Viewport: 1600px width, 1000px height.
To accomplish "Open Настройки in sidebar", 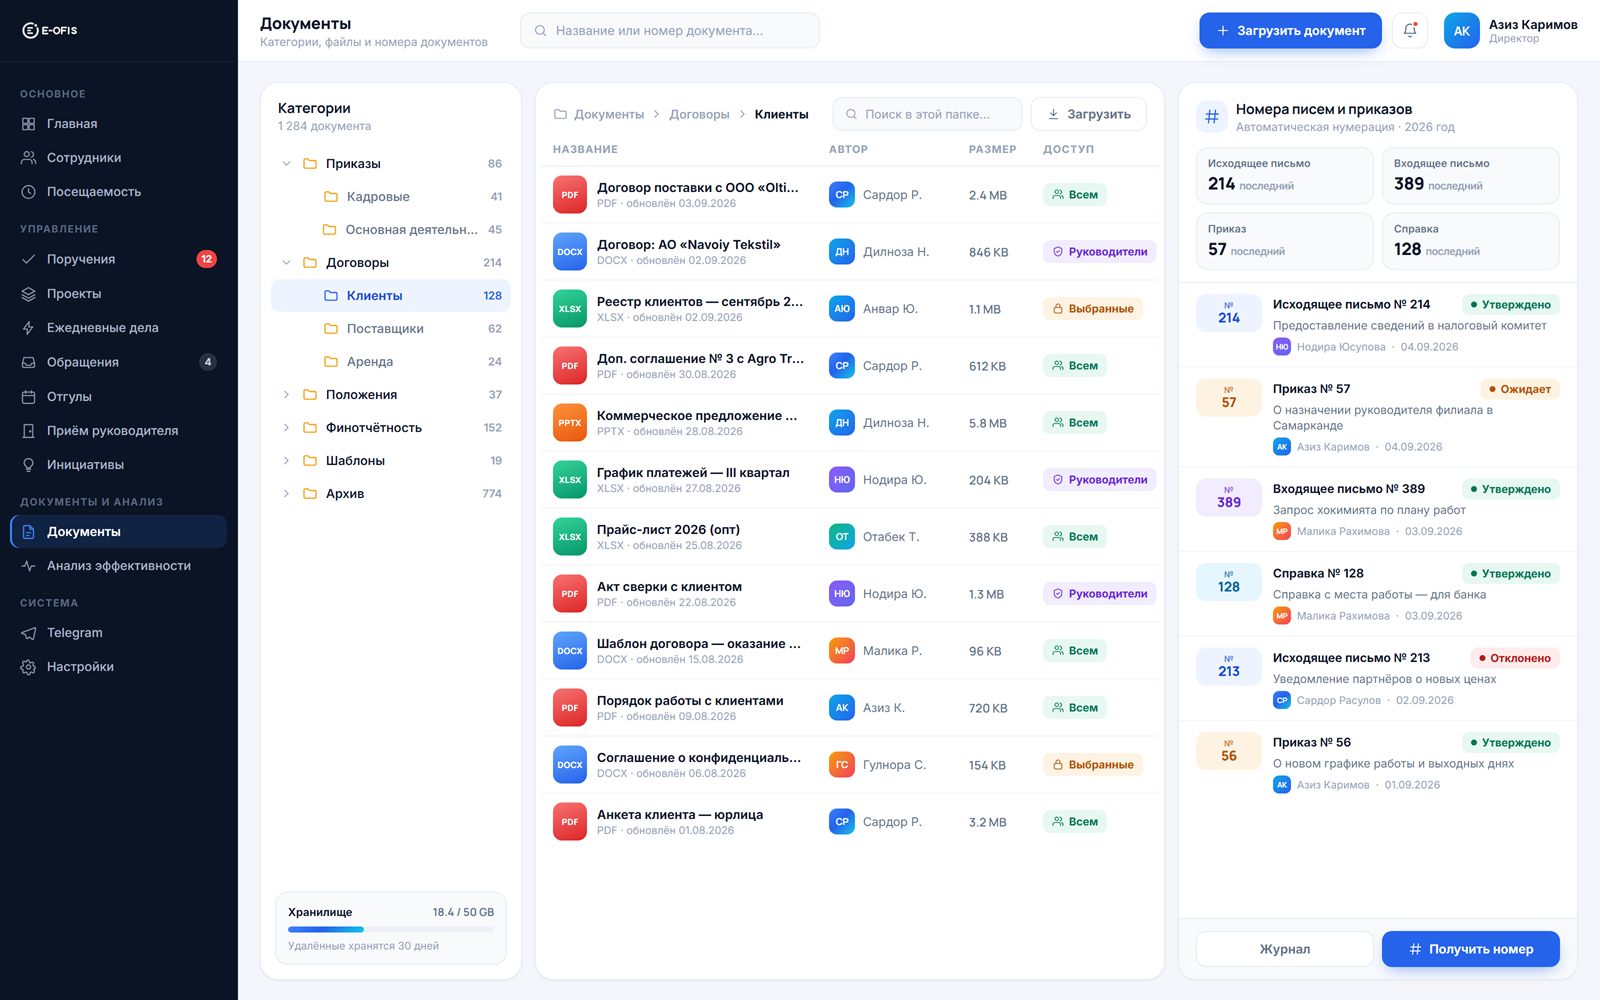I will [118, 667].
